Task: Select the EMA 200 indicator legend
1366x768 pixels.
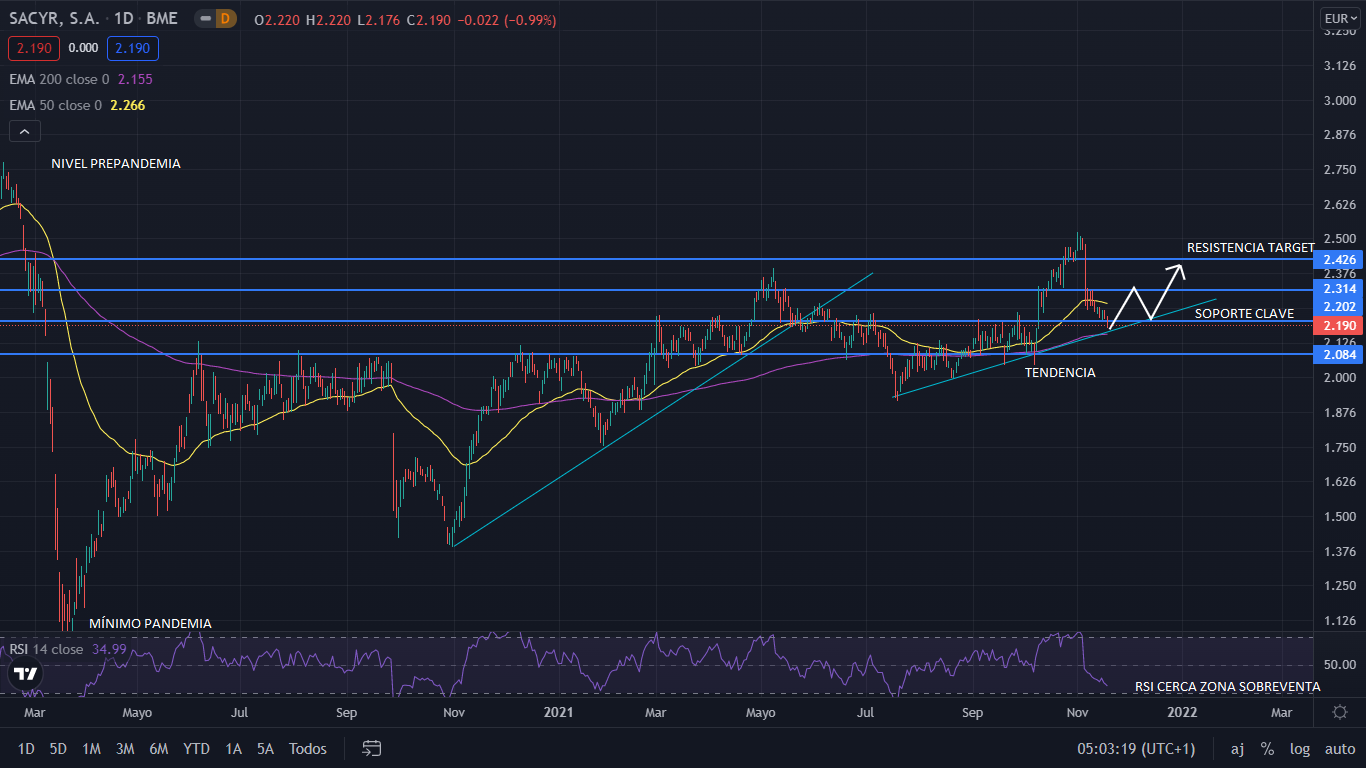Action: click(x=59, y=79)
